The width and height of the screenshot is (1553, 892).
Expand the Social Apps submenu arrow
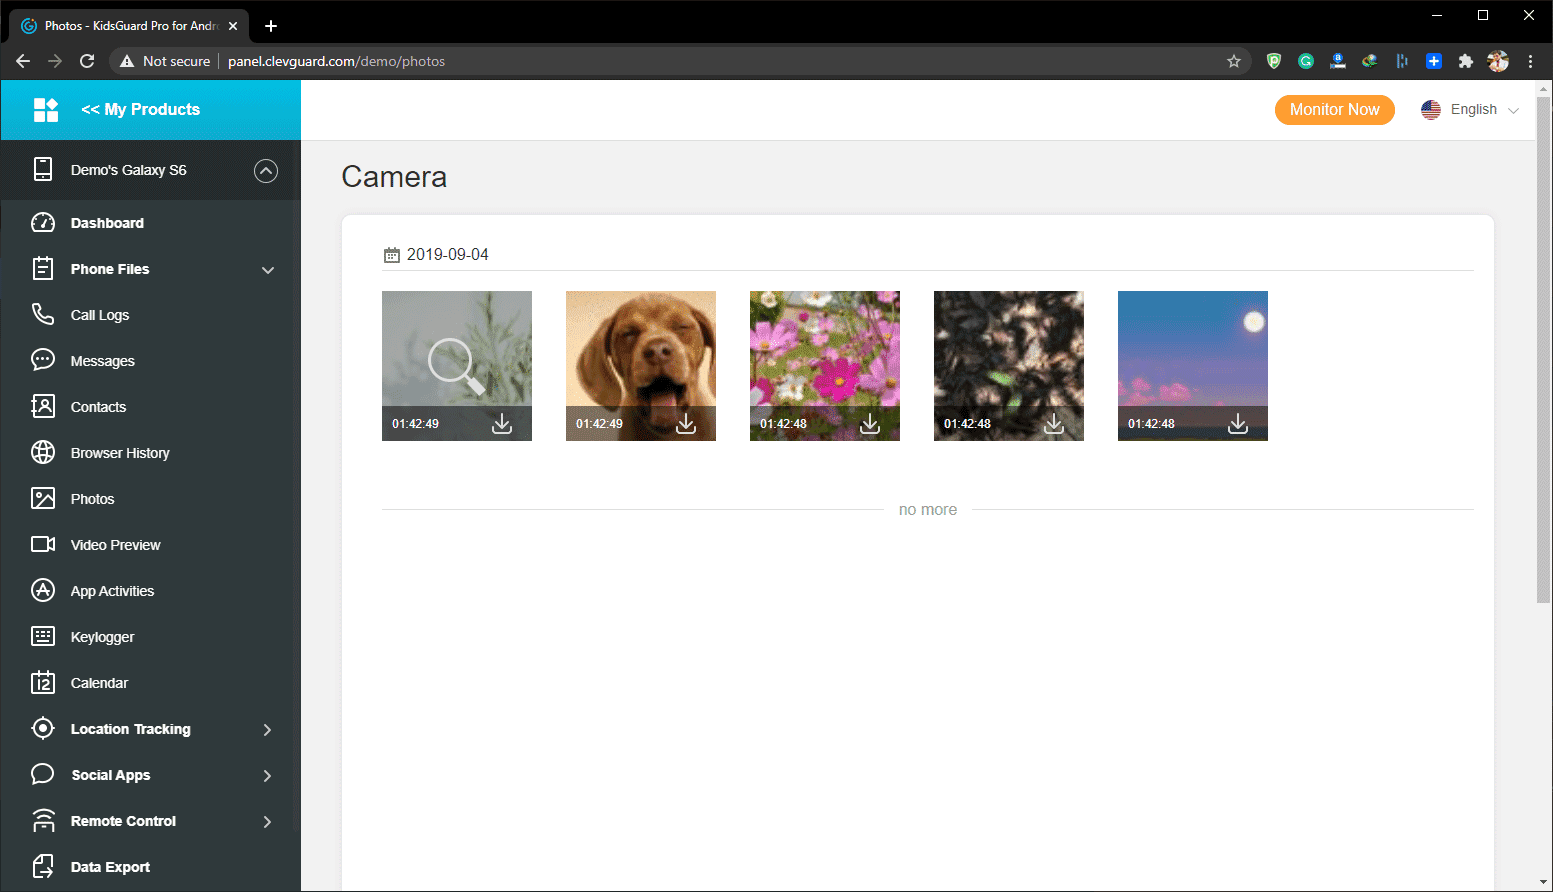[267, 776]
